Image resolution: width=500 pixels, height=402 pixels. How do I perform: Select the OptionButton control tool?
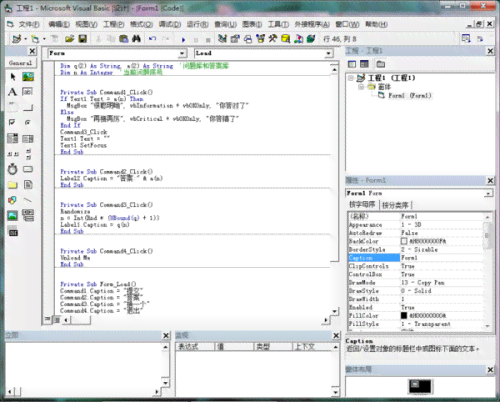[28, 123]
